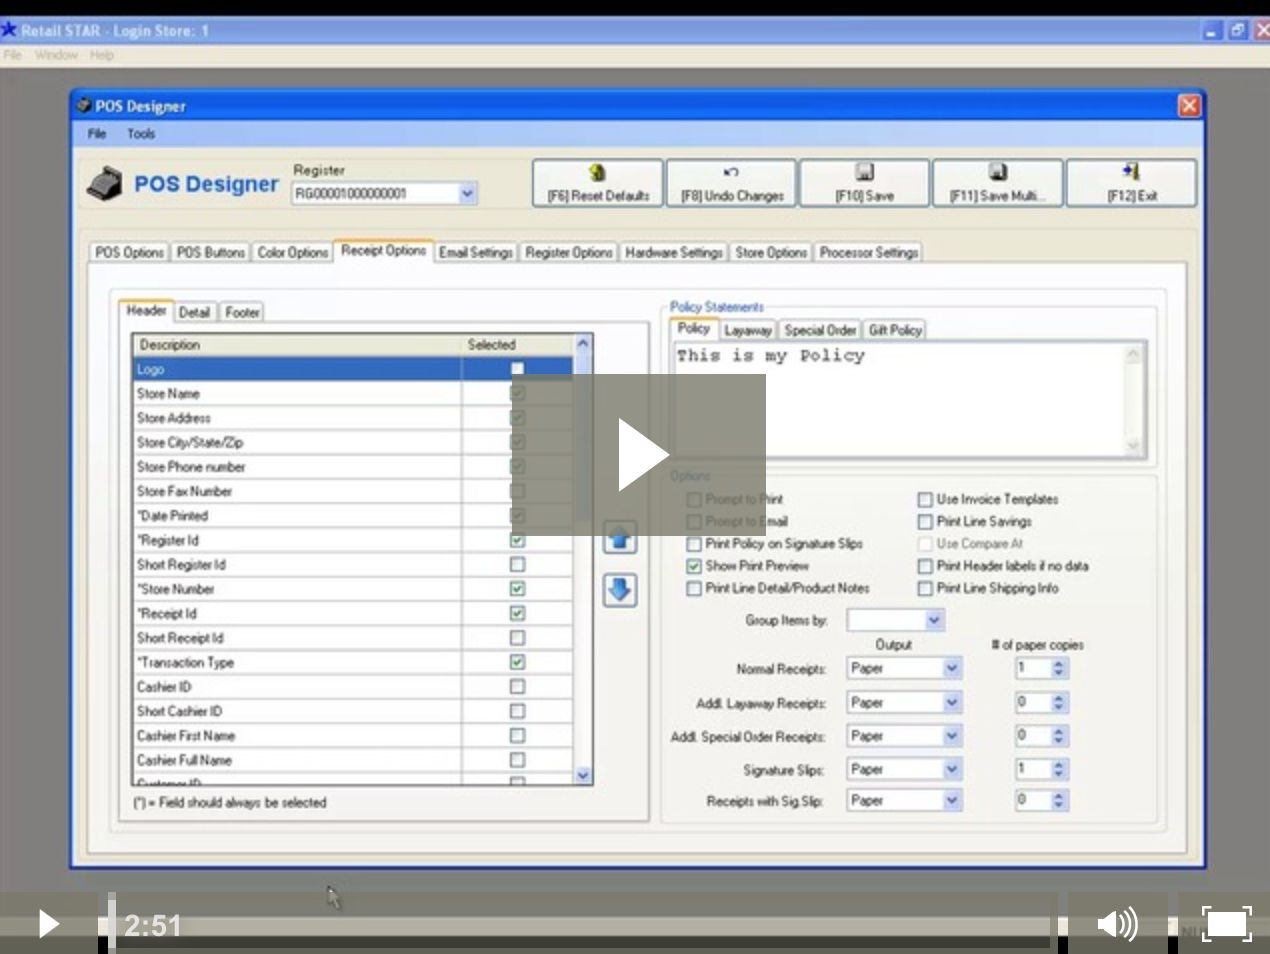Click the F11 Save Multi button
The height and width of the screenshot is (954, 1270).
tap(998, 183)
